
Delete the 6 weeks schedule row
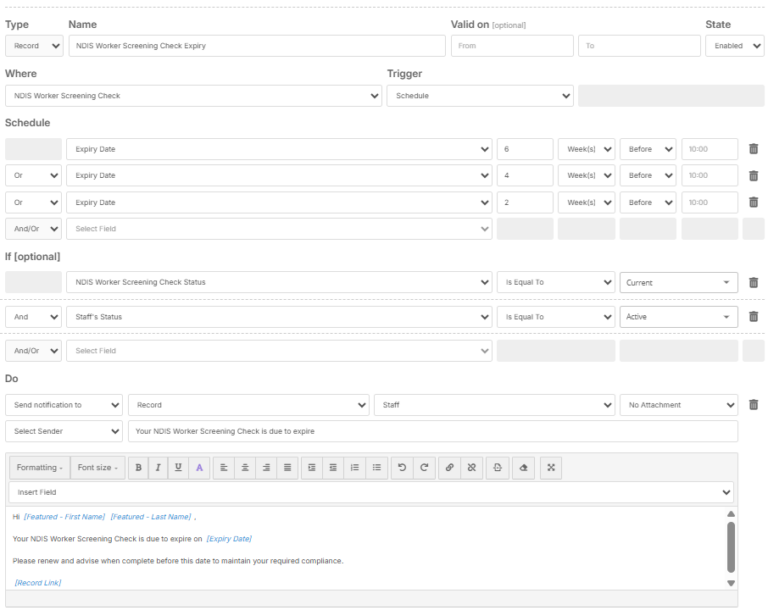753,149
